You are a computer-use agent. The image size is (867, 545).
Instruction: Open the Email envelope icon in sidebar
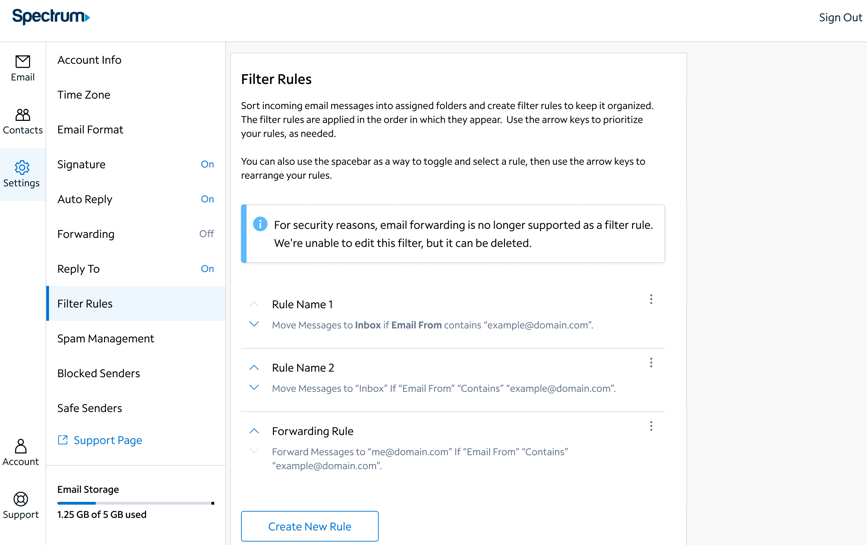[x=22, y=62]
